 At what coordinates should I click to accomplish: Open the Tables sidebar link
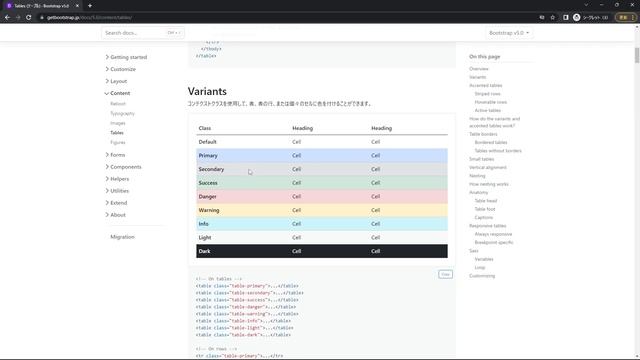(x=117, y=133)
